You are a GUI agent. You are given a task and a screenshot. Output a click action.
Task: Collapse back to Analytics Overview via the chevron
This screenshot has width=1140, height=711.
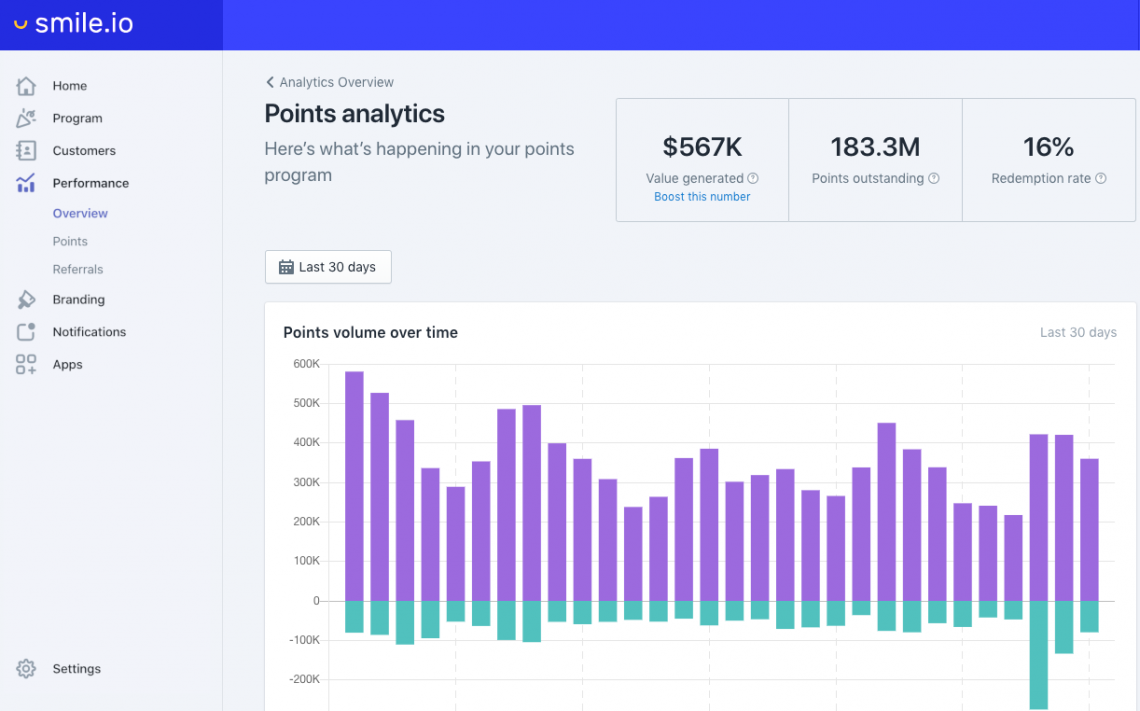click(x=269, y=82)
